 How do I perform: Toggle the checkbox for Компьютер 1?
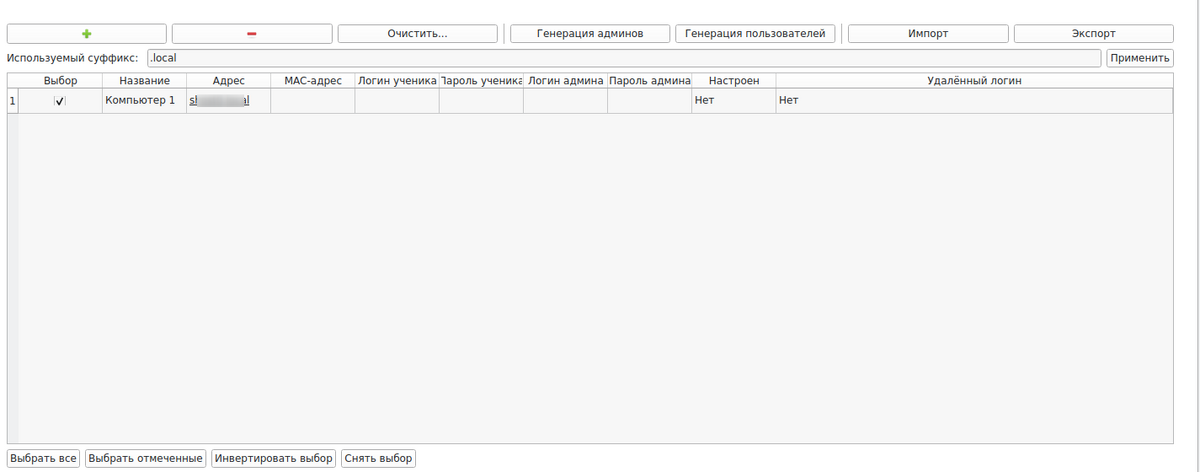[x=60, y=101]
